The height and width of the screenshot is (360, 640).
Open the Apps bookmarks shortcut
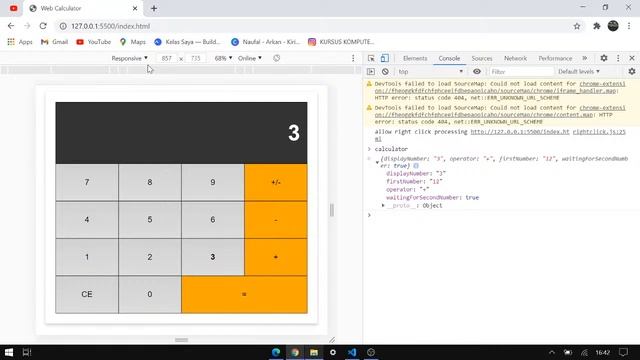click(20, 42)
